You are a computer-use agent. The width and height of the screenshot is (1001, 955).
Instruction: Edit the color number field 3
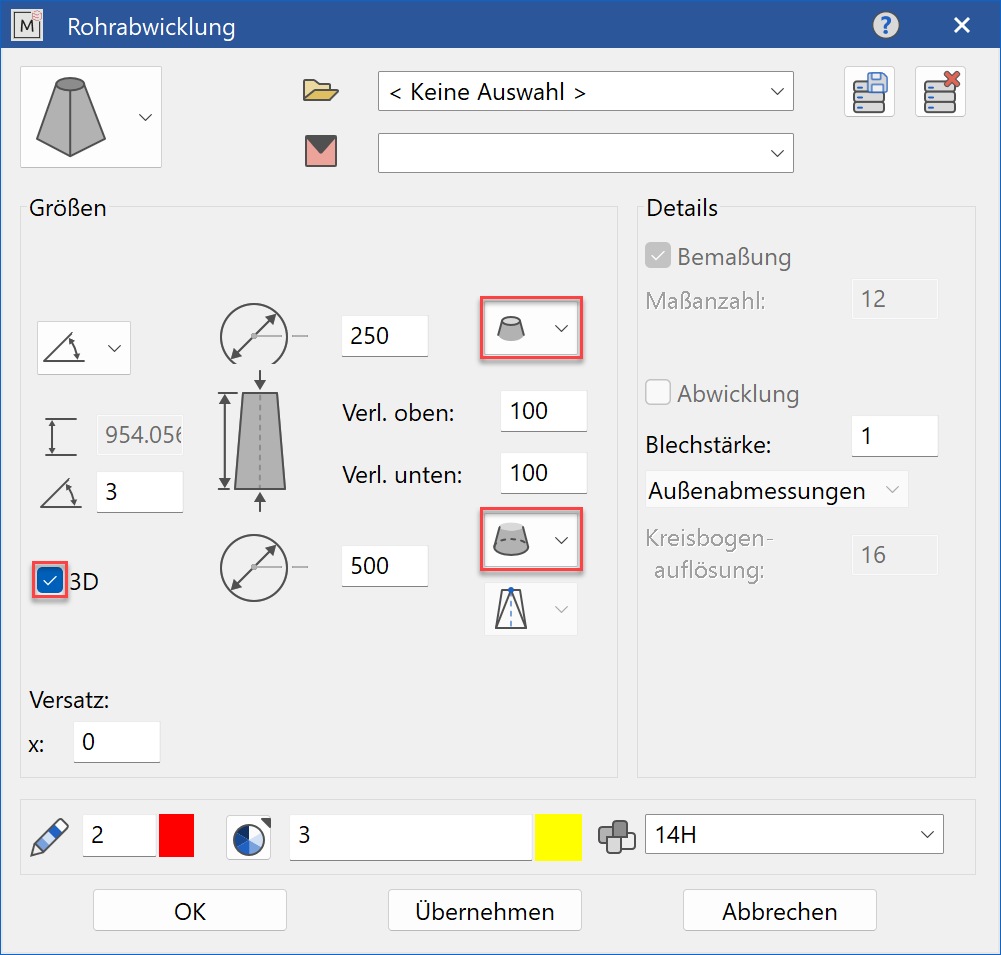[x=410, y=837]
